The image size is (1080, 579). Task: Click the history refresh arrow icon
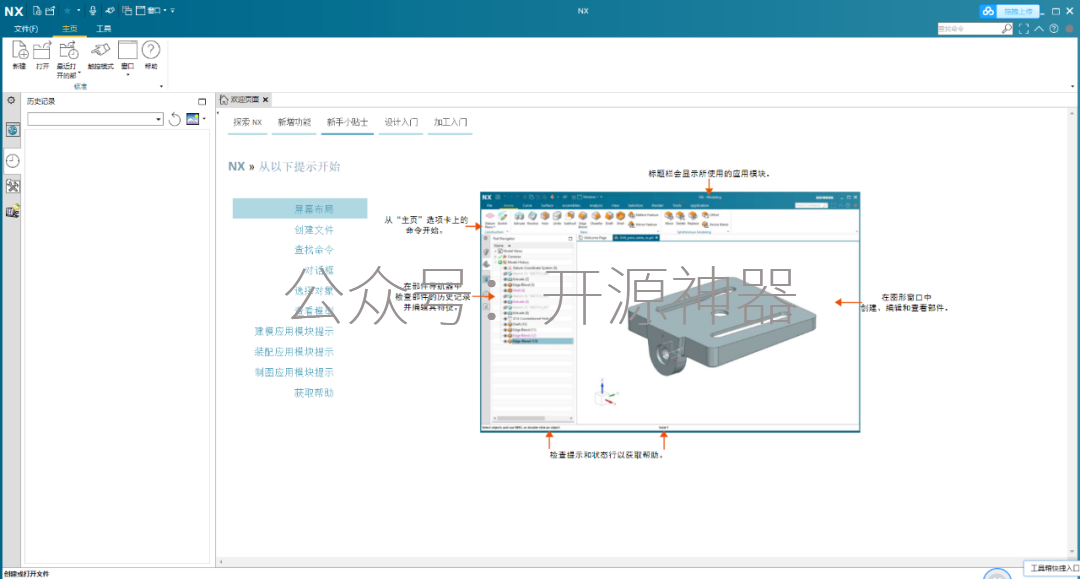[x=175, y=119]
